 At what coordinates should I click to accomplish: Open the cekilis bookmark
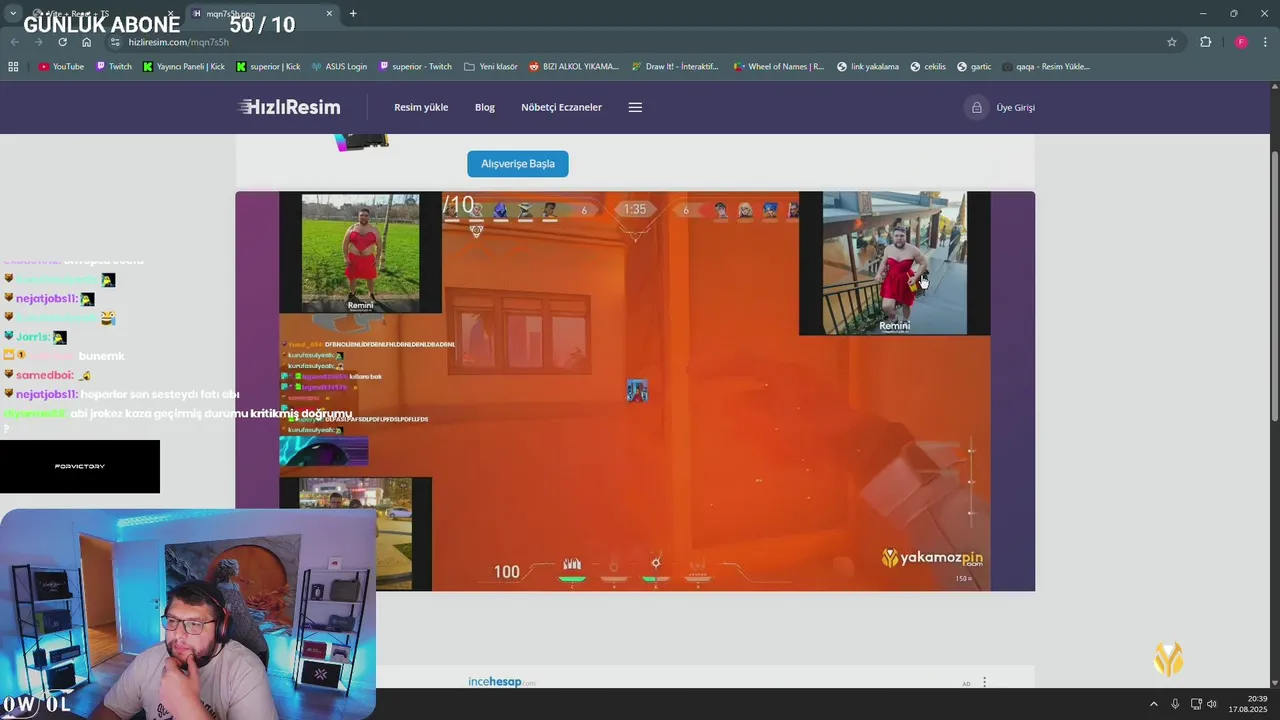pyautogui.click(x=927, y=67)
